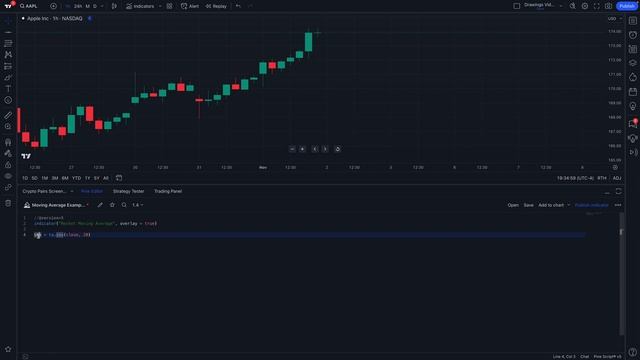Open the alerts clock panel icon
The height and width of the screenshot is (360, 640).
pos(633,35)
